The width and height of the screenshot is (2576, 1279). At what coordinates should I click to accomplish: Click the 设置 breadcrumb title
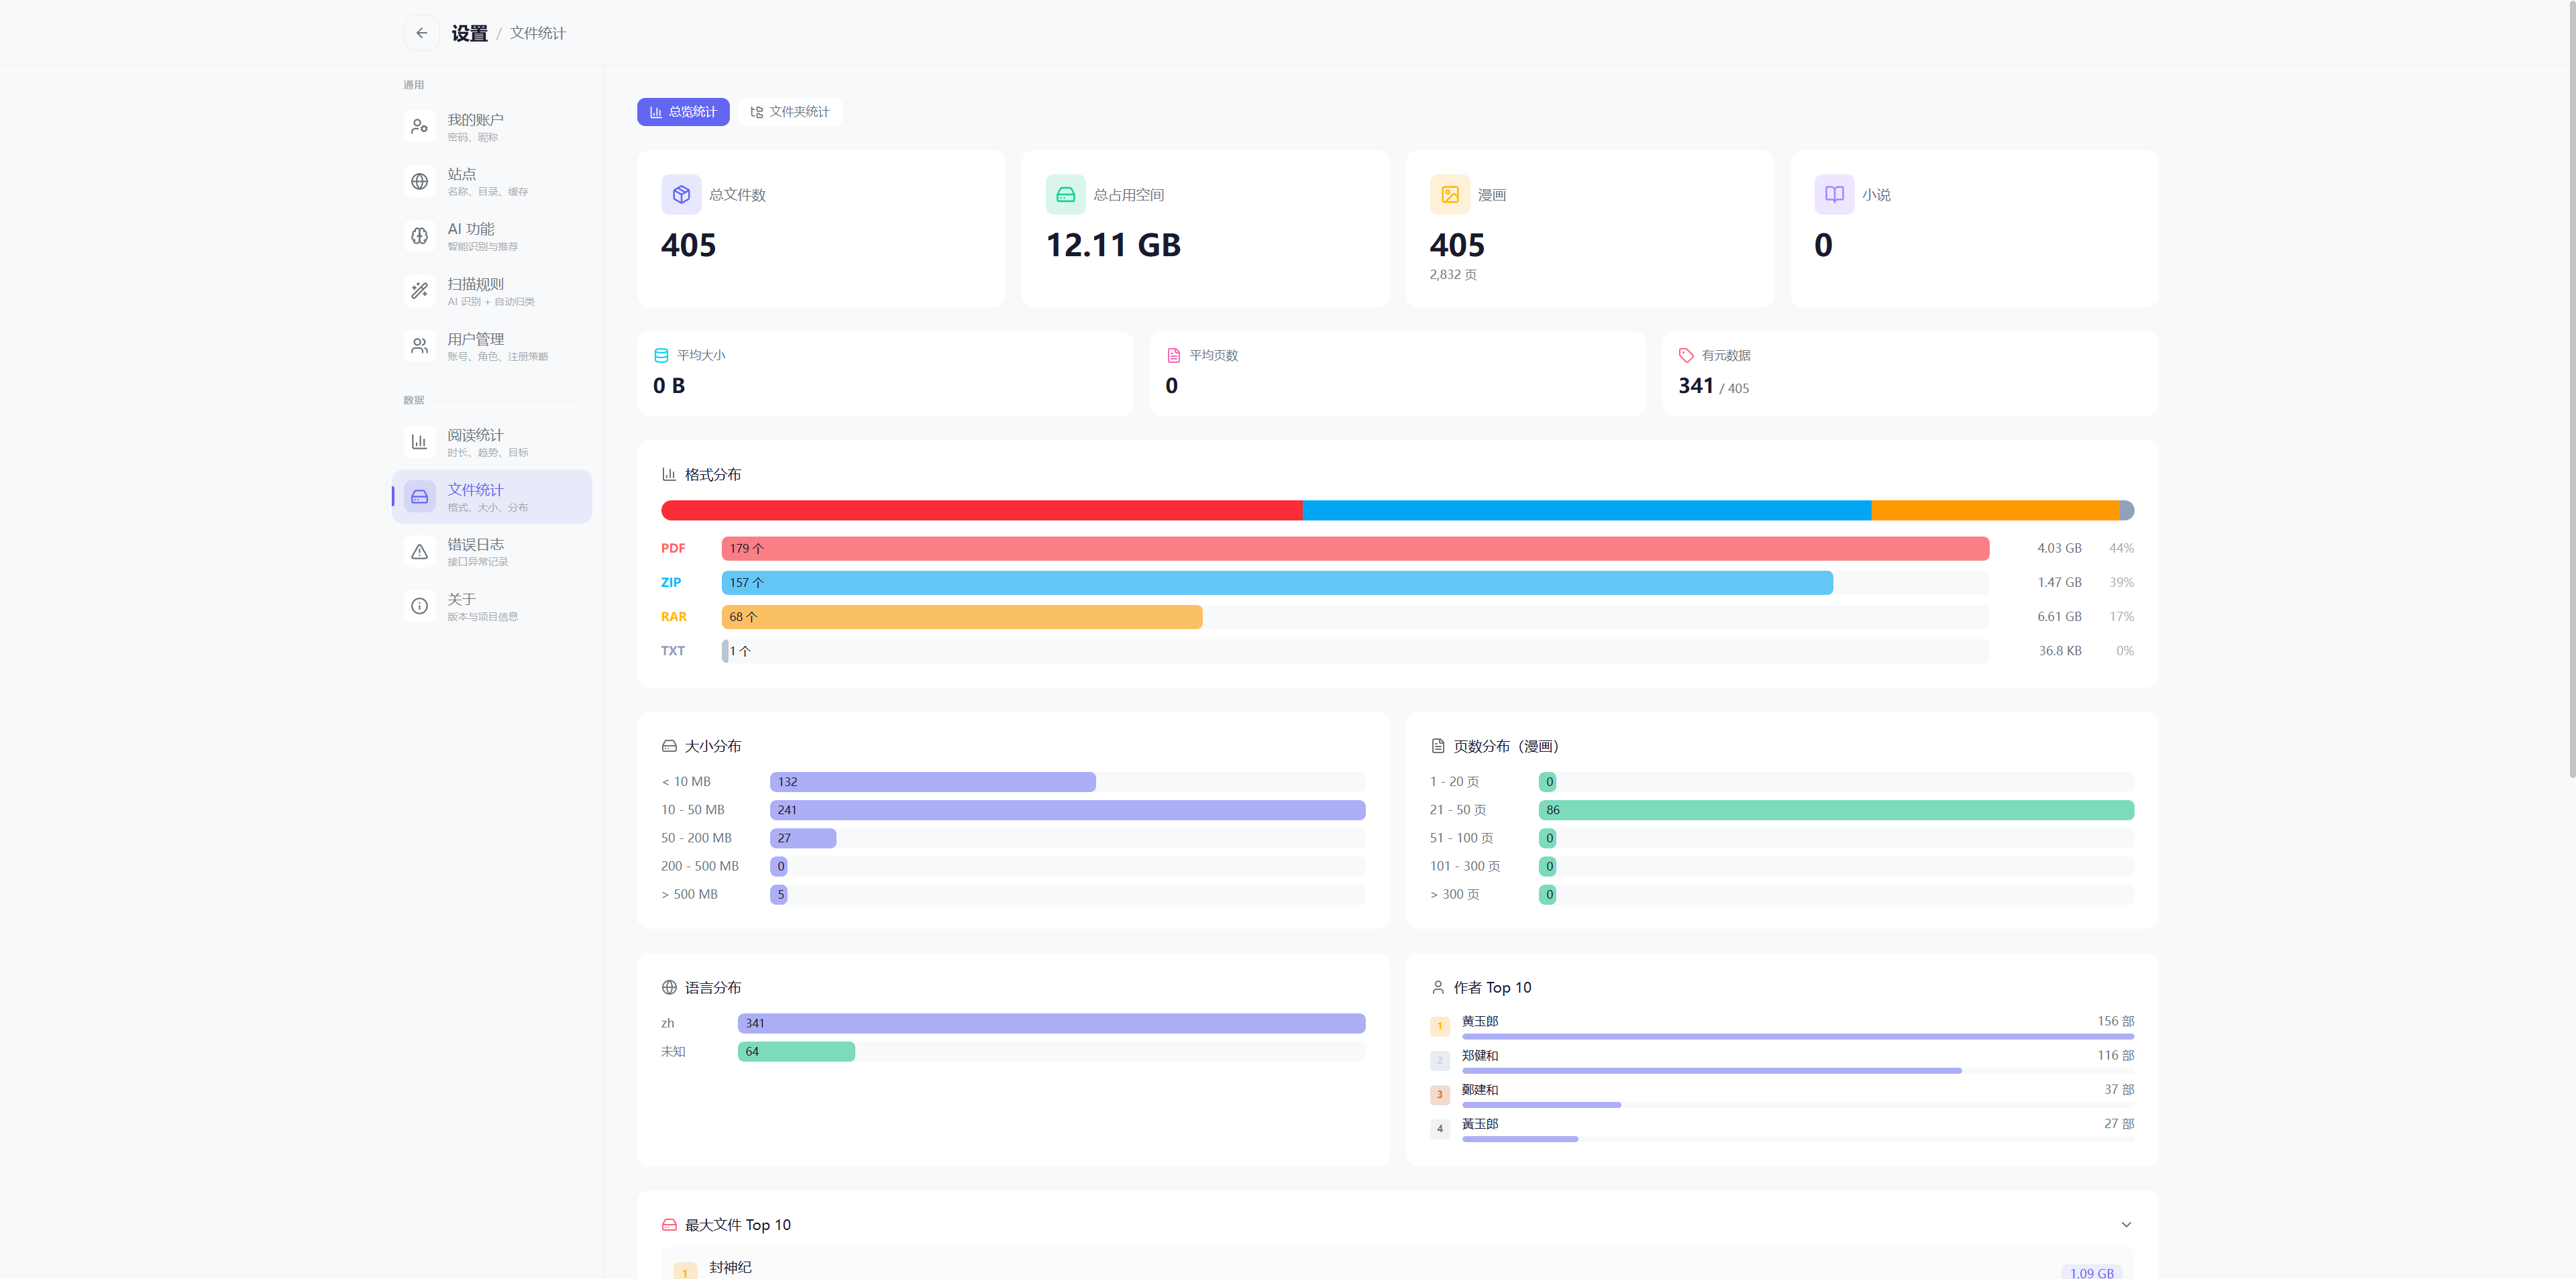point(469,33)
